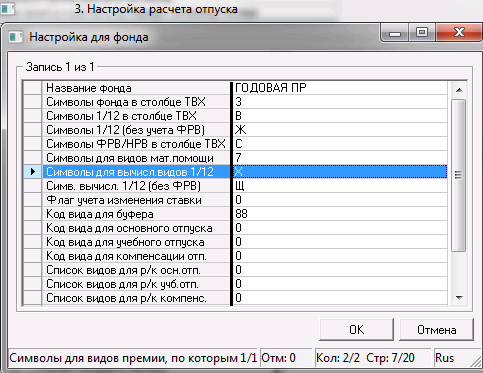Image resolution: width=483 pixels, height=373 pixels.
Task: Click the Rus language indicator in status bar
Action: click(x=444, y=358)
